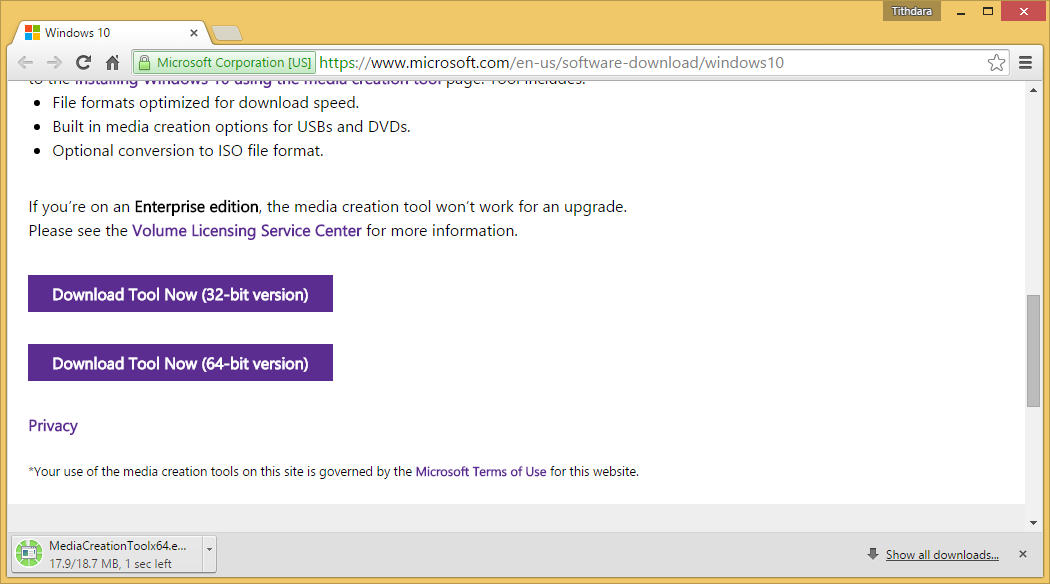Close the Windows 10 tab
The height and width of the screenshot is (584, 1050).
pyautogui.click(x=194, y=33)
